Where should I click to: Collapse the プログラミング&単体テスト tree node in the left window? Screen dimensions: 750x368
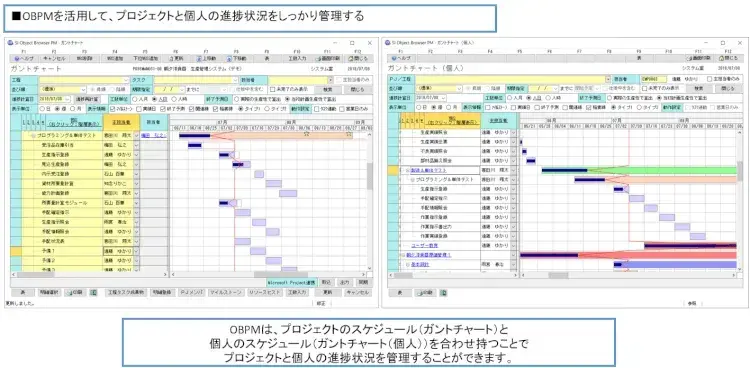33,136
